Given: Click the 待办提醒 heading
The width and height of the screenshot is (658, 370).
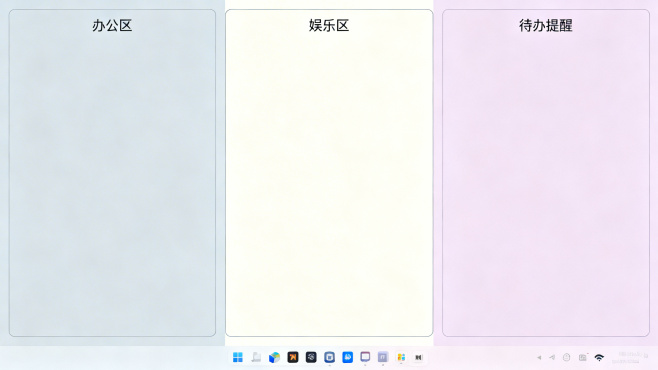Looking at the screenshot, I should [x=546, y=26].
